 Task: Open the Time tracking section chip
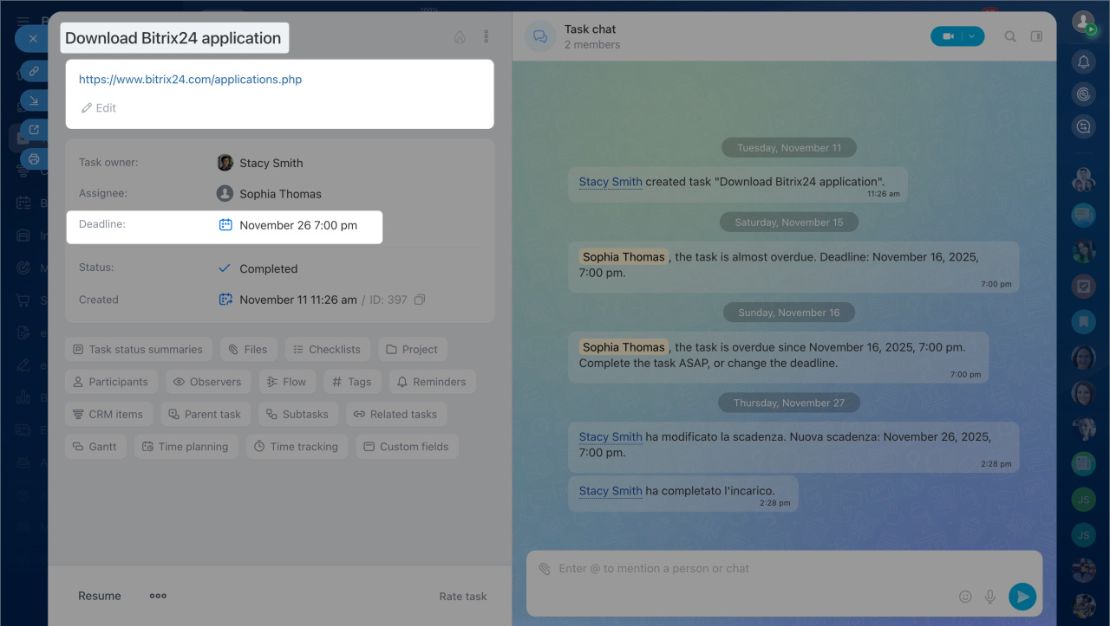(296, 446)
